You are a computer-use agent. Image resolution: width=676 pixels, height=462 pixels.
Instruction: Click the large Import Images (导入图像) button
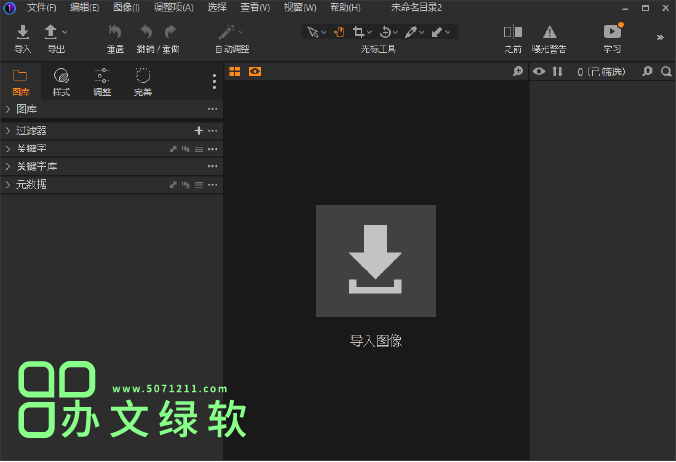(x=375, y=261)
